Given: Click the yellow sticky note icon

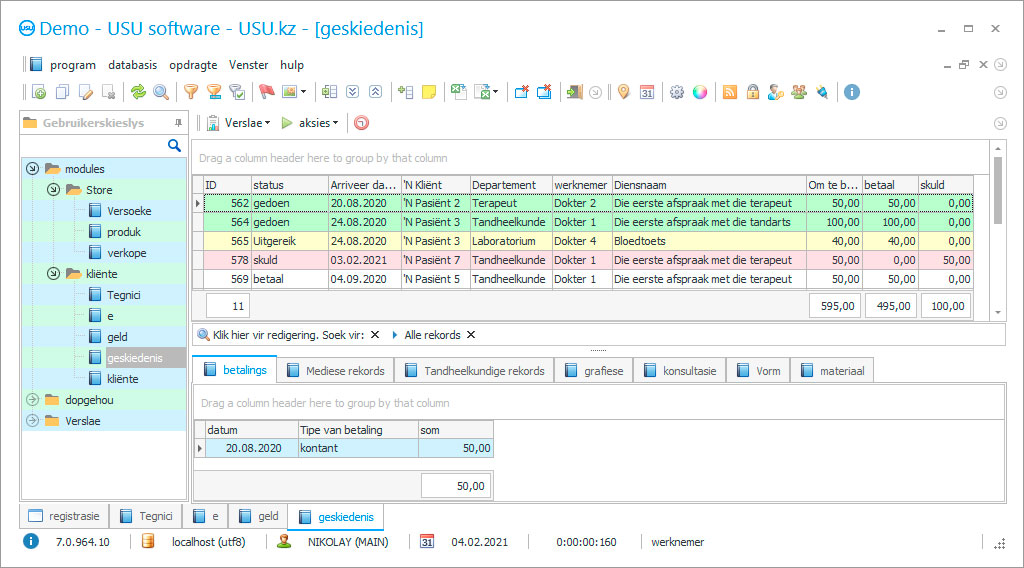Looking at the screenshot, I should pos(429,92).
